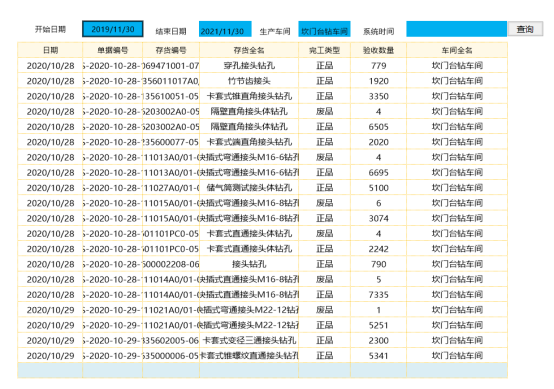Click the 日期 column header
Viewport: 554px width, 389px height.
tap(50, 50)
